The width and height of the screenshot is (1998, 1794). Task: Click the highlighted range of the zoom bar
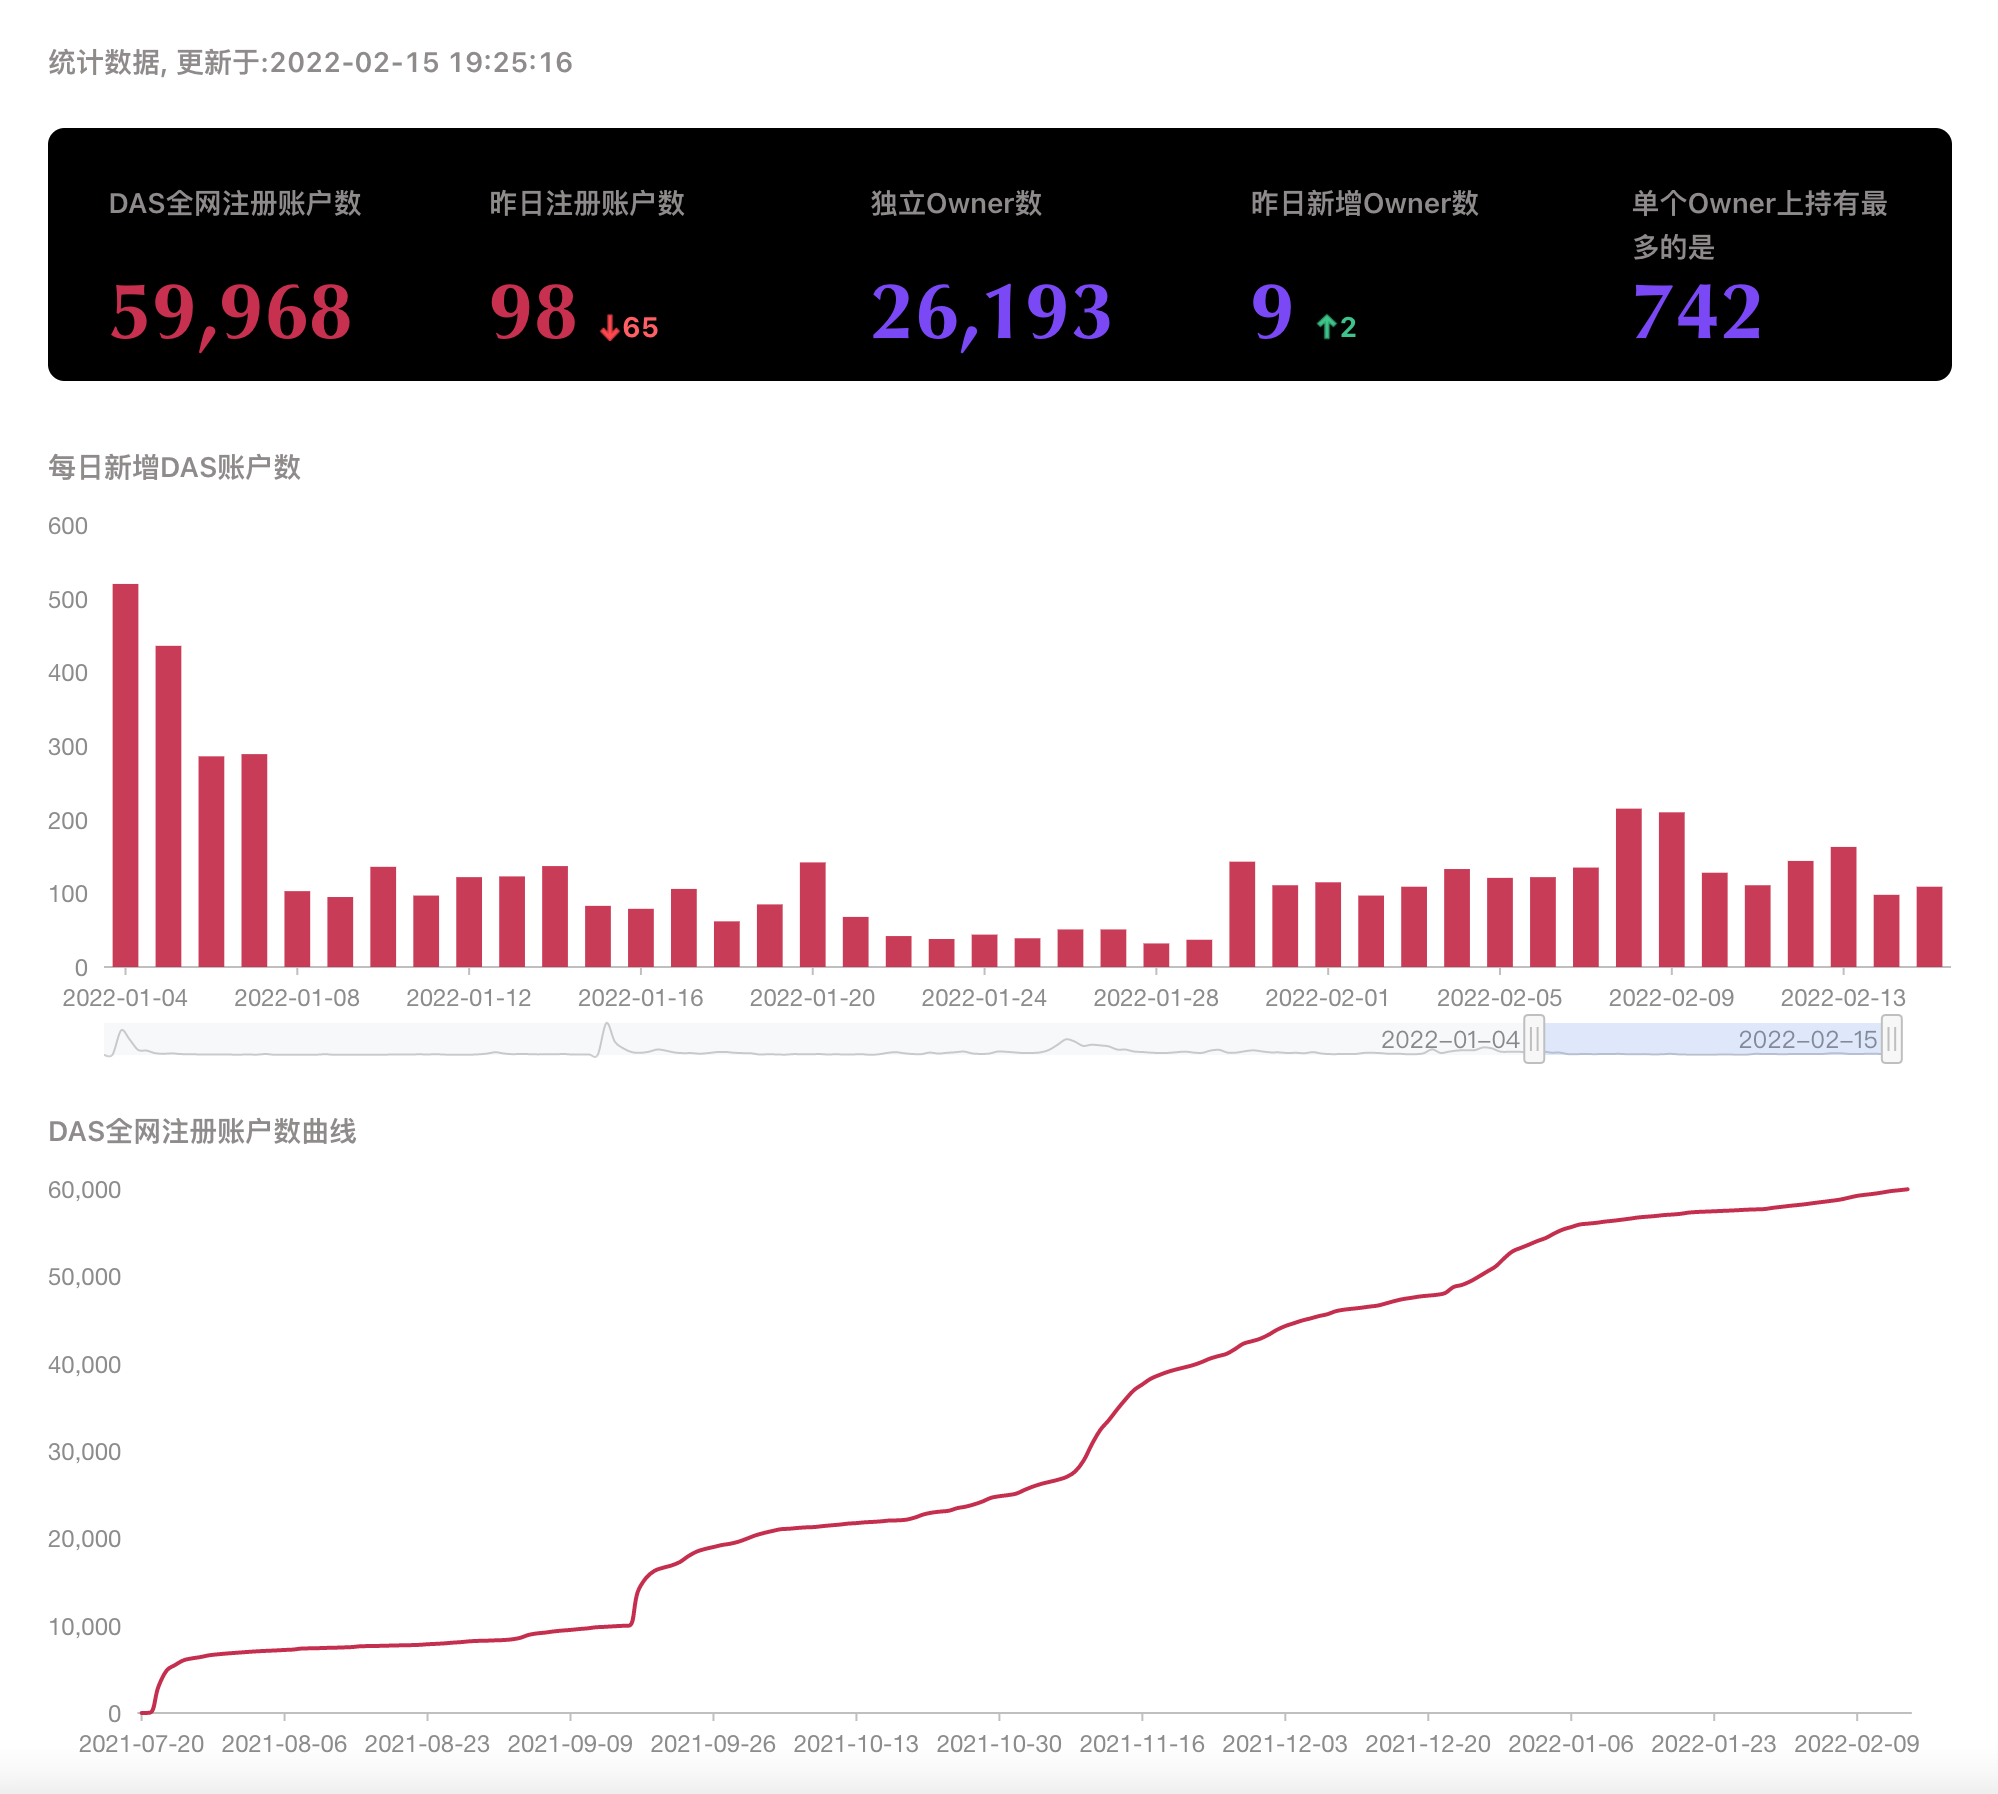[1712, 1040]
